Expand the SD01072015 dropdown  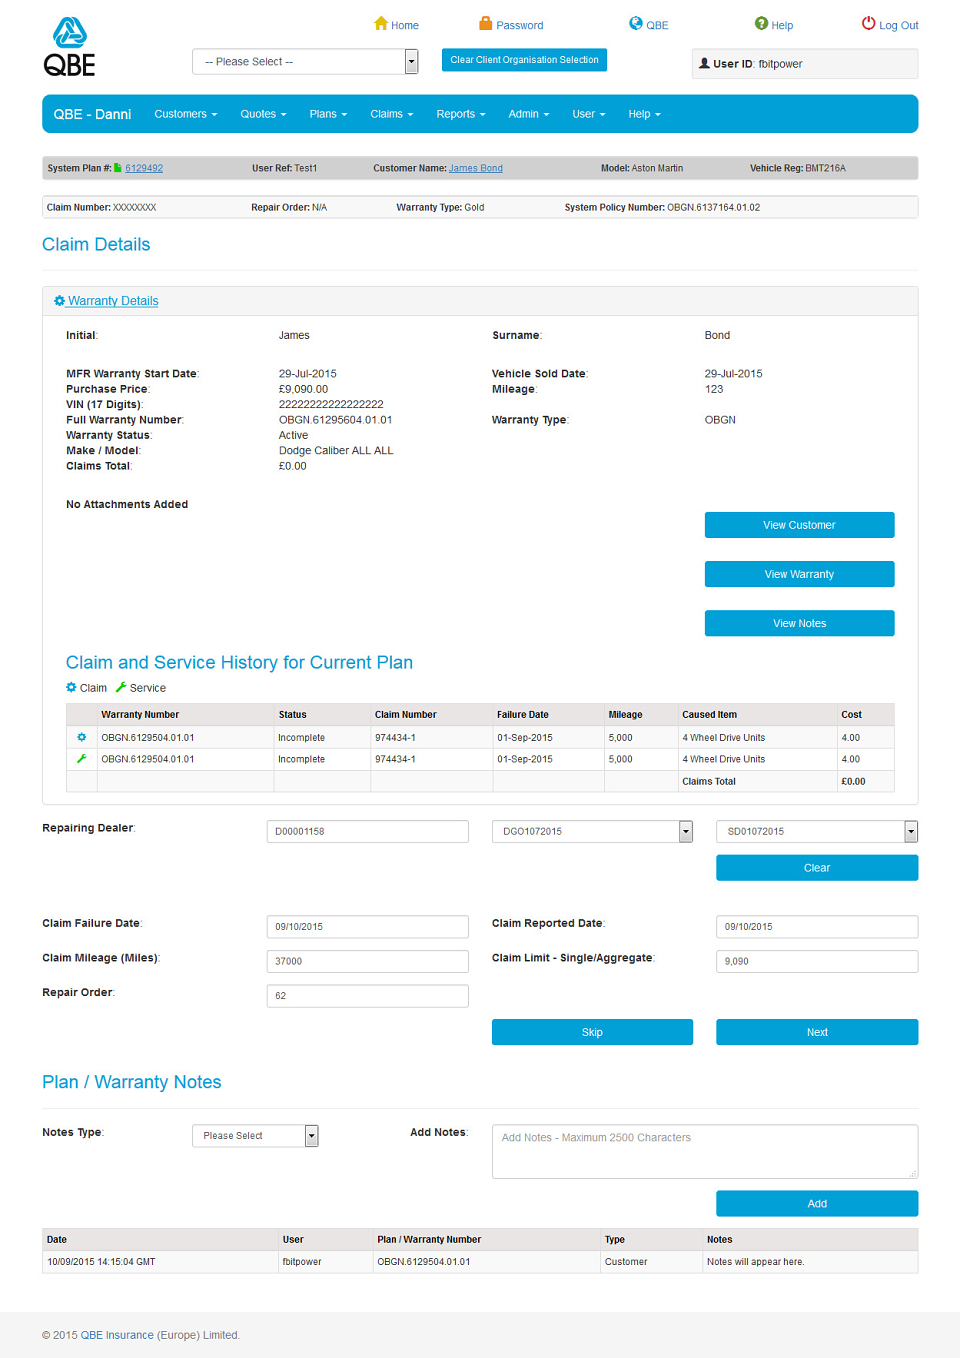[x=817, y=831]
